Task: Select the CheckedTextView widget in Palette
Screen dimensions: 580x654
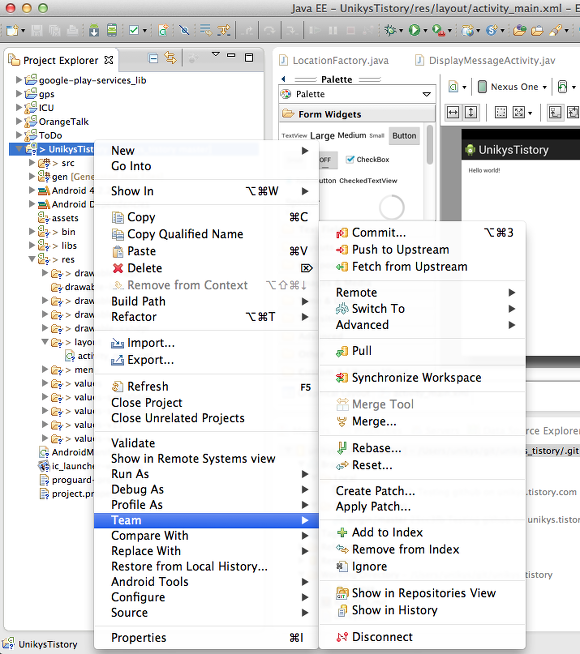Action: [368, 181]
